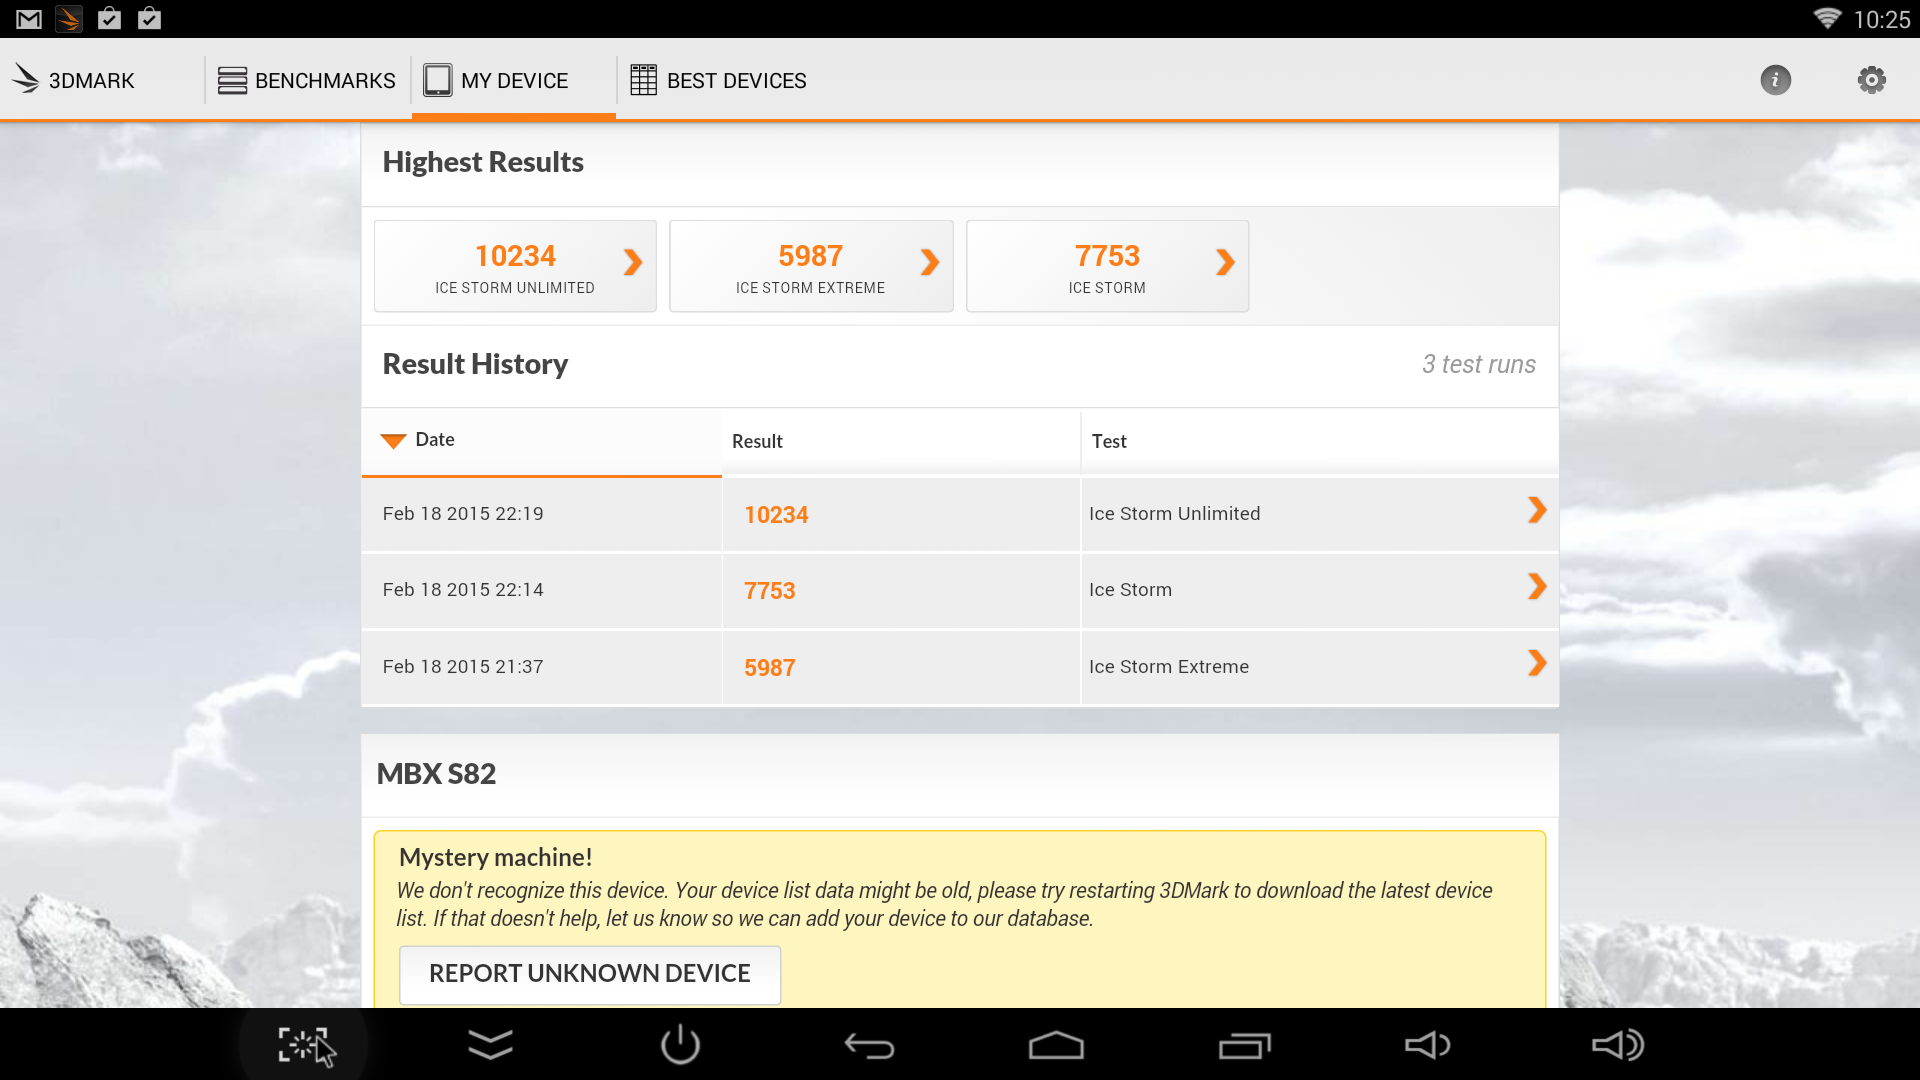Expand the Ice Storm history row arrow
Viewport: 1920px width, 1080px height.
click(x=1537, y=586)
